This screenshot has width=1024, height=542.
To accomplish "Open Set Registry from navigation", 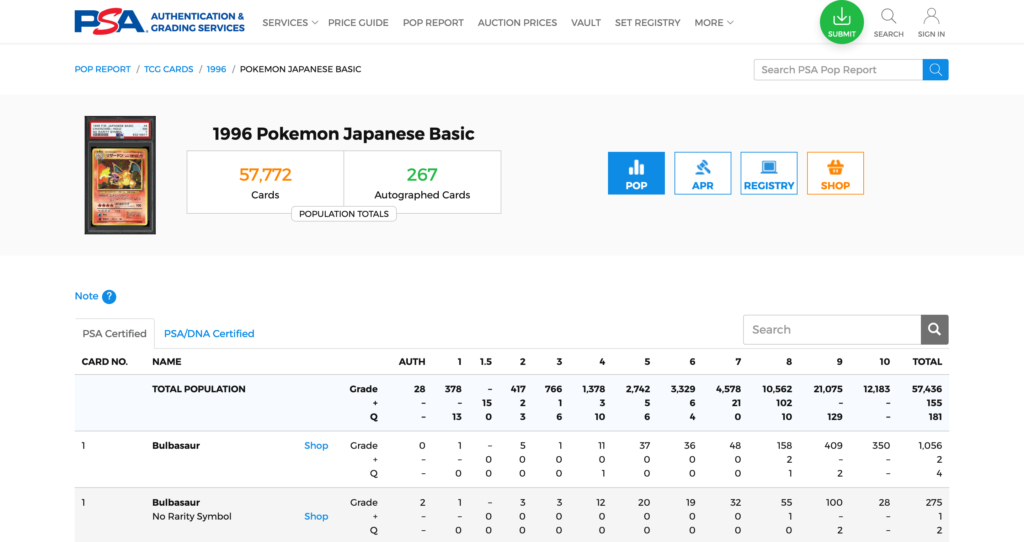I will (647, 23).
